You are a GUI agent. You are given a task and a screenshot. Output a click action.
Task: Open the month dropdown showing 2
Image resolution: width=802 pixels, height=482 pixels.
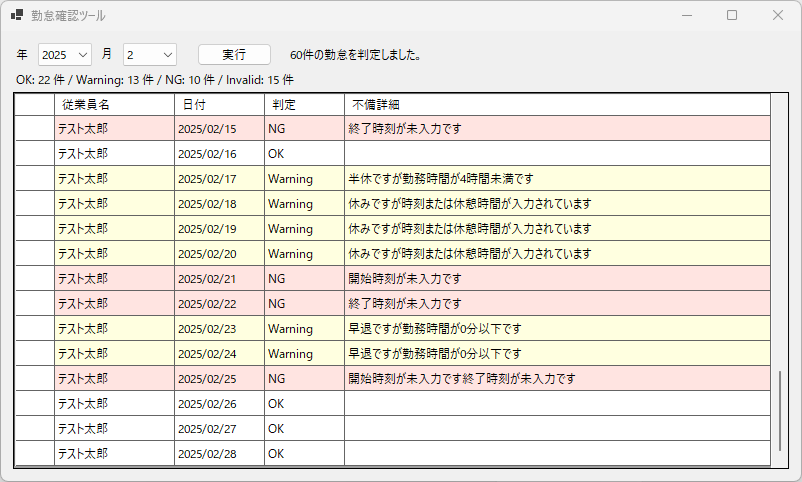(150, 55)
